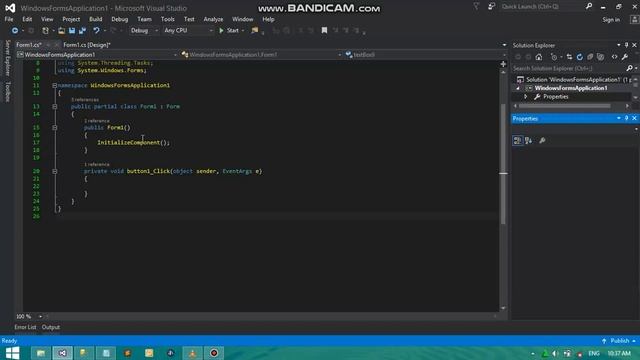The image size is (640, 360).
Task: Open the editor zoom 100 % dropdown
Action: tap(40, 316)
